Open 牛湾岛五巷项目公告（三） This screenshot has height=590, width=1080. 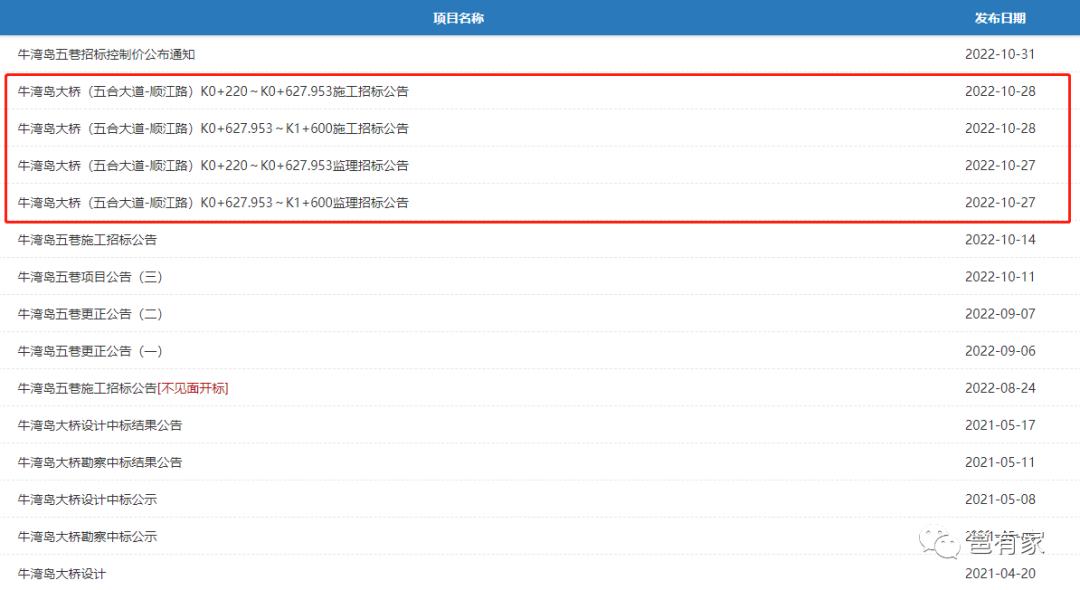[x=90, y=277]
